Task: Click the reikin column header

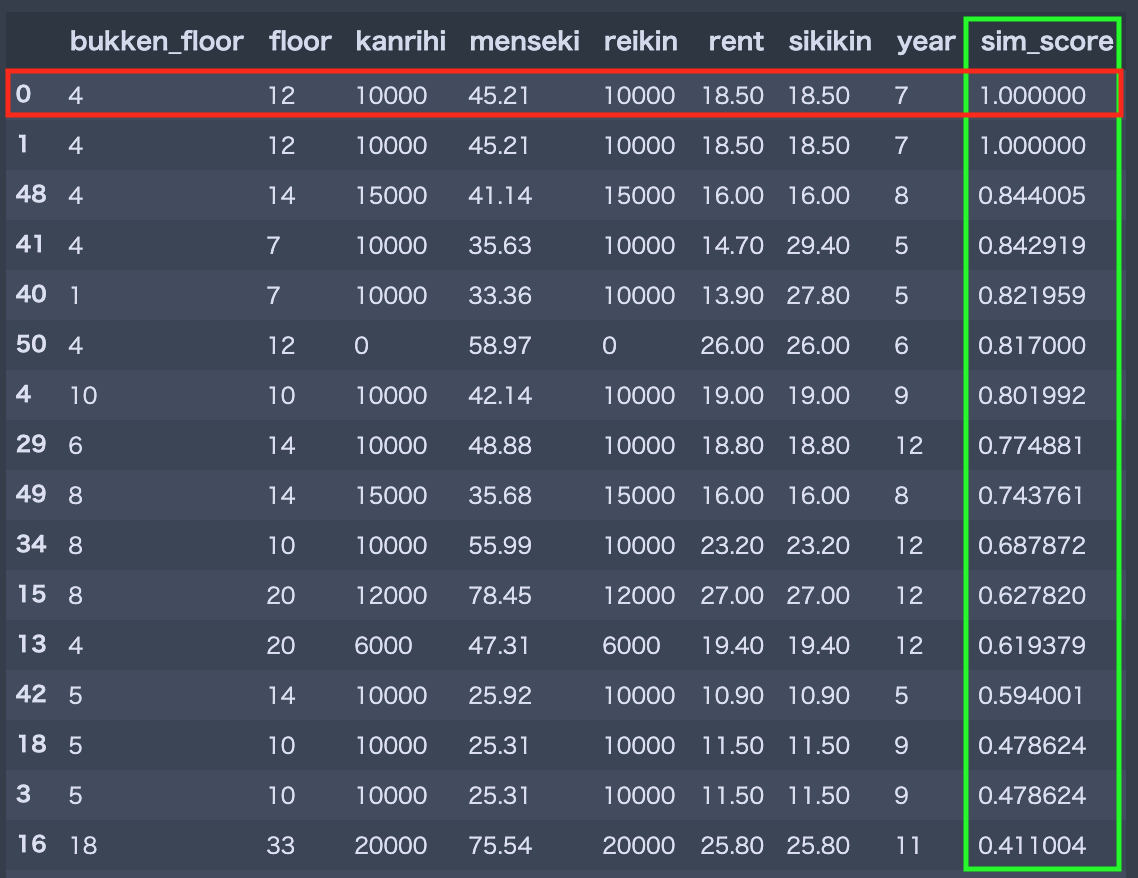Action: (x=640, y=41)
